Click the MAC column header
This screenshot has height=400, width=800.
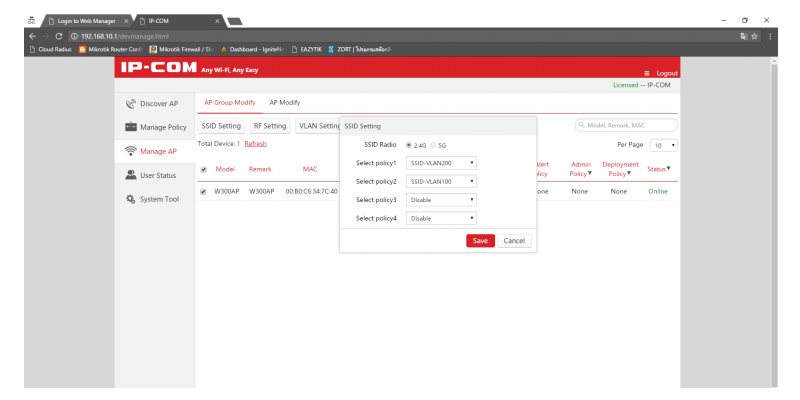point(310,169)
